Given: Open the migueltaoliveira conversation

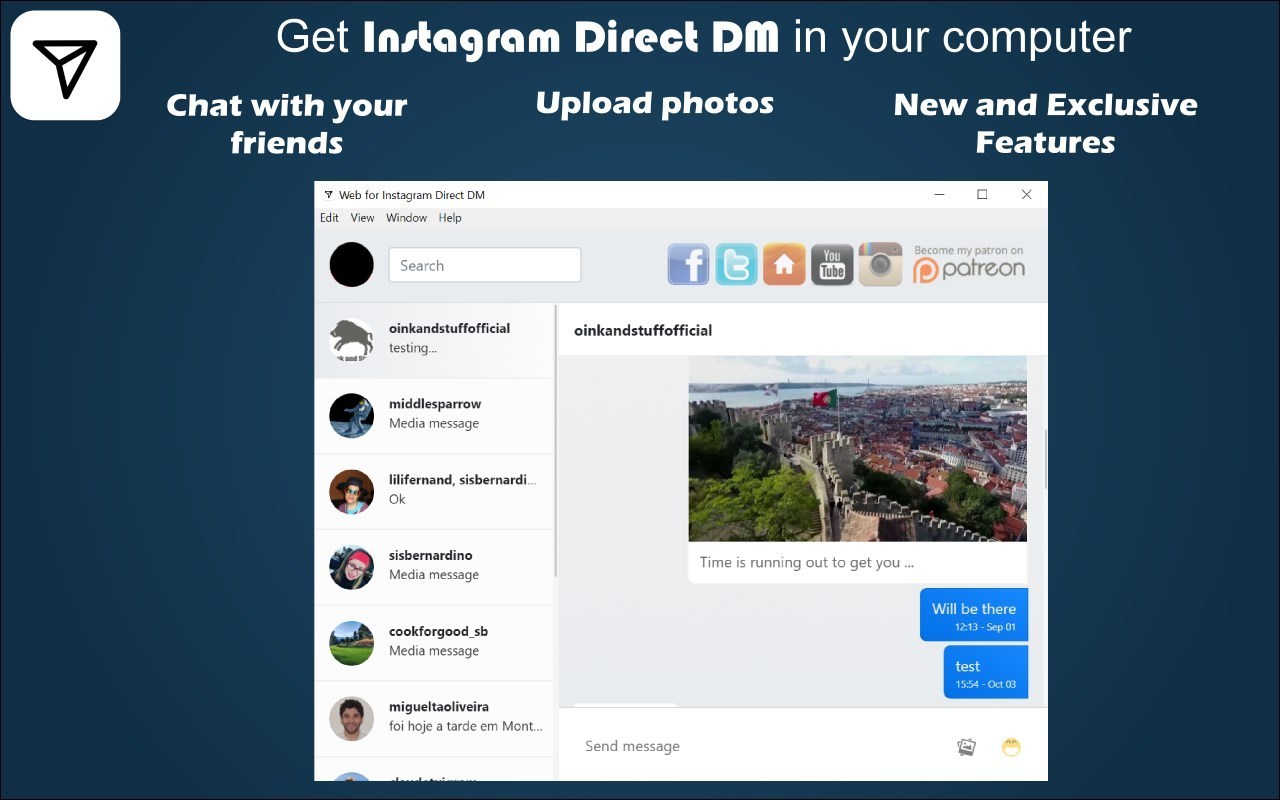Looking at the screenshot, I should (434, 719).
